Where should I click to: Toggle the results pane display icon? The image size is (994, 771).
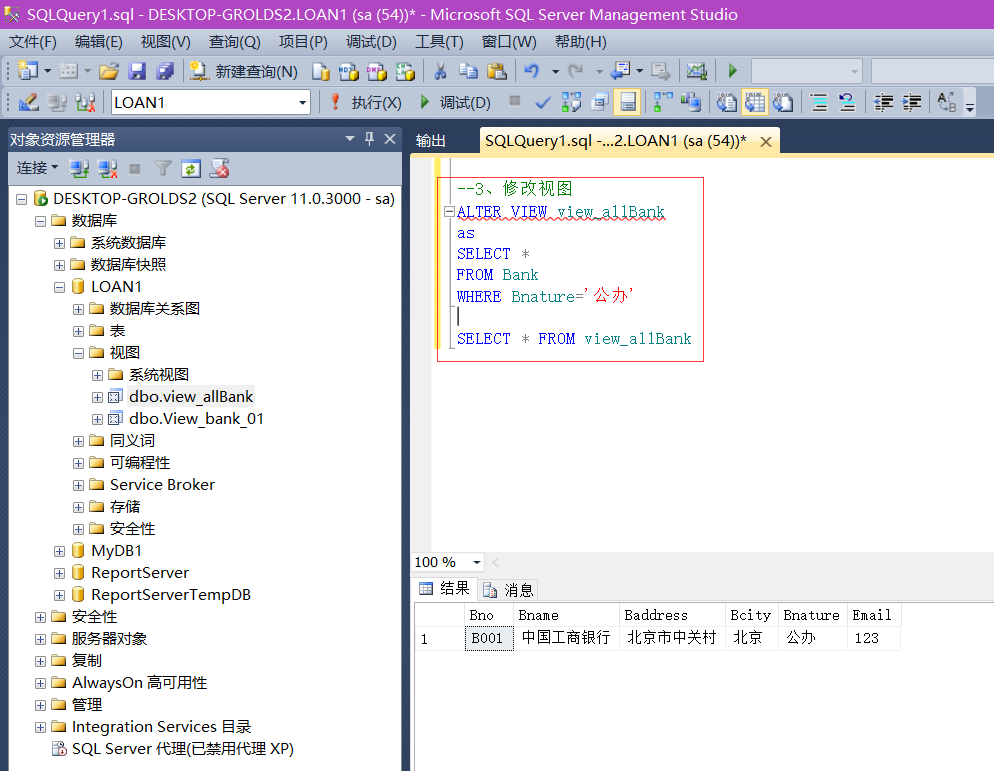(625, 100)
